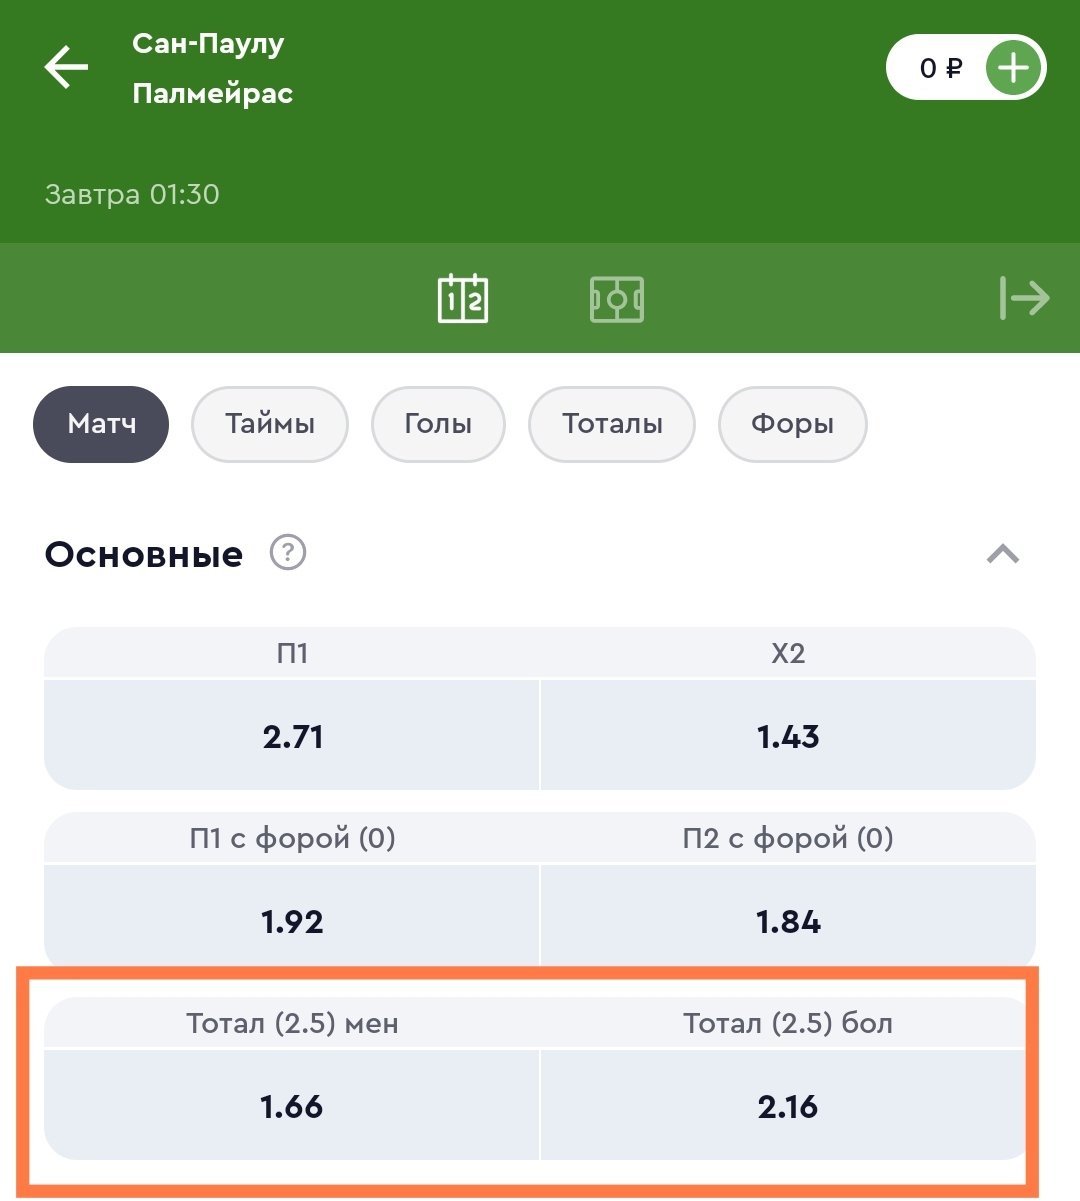1080x1201 pixels.
Task: Tap the arrow-to-right exit icon
Action: 1024,298
